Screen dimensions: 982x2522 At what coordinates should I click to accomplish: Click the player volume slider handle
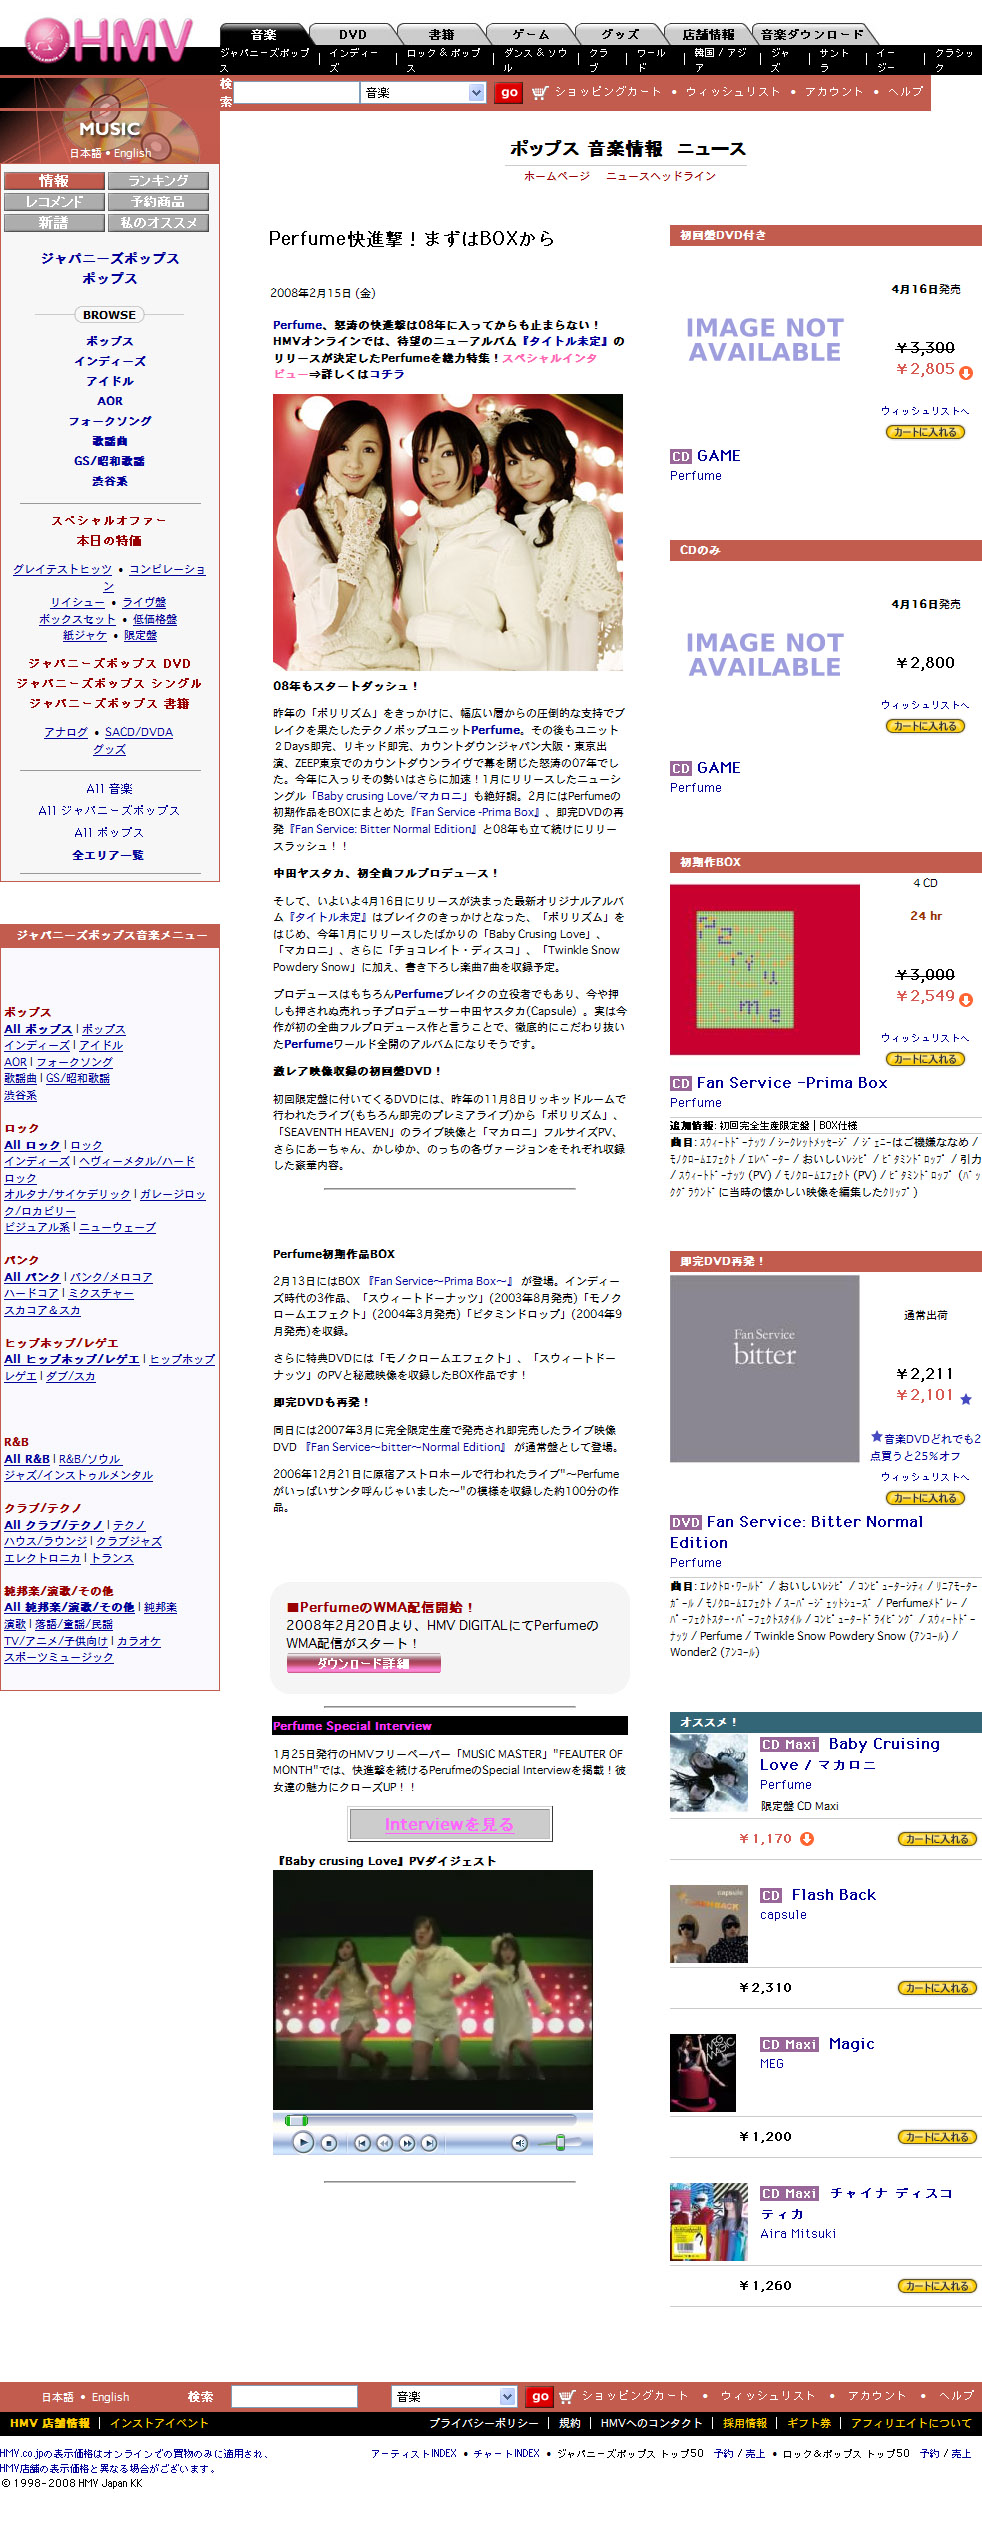(560, 2142)
